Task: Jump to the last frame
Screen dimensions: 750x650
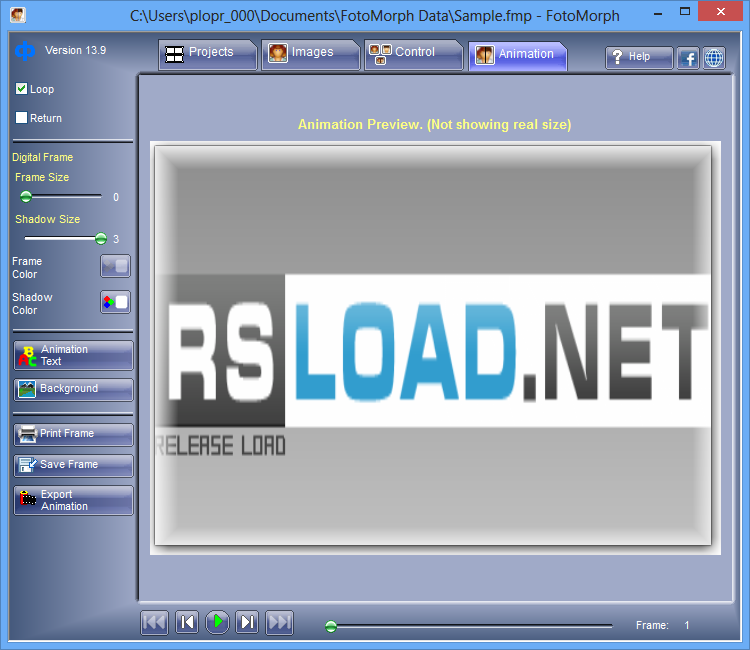Action: 279,622
